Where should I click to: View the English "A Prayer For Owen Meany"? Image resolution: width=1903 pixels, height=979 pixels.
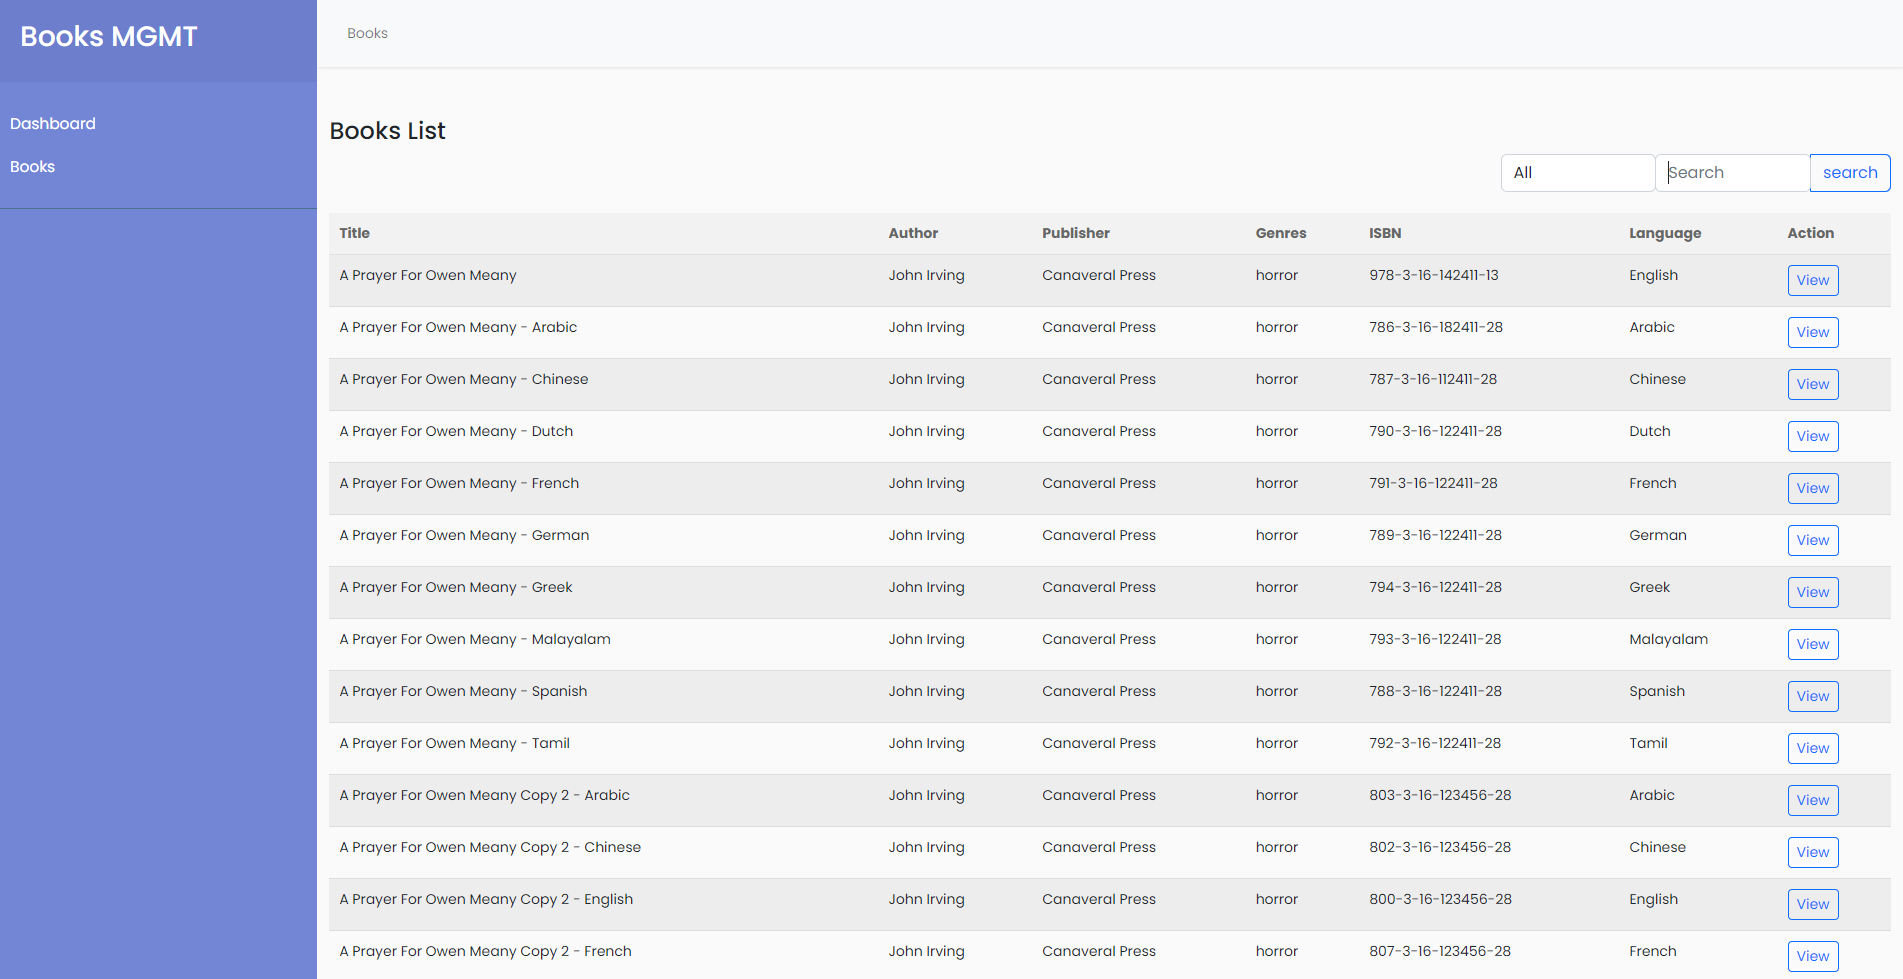point(1812,280)
